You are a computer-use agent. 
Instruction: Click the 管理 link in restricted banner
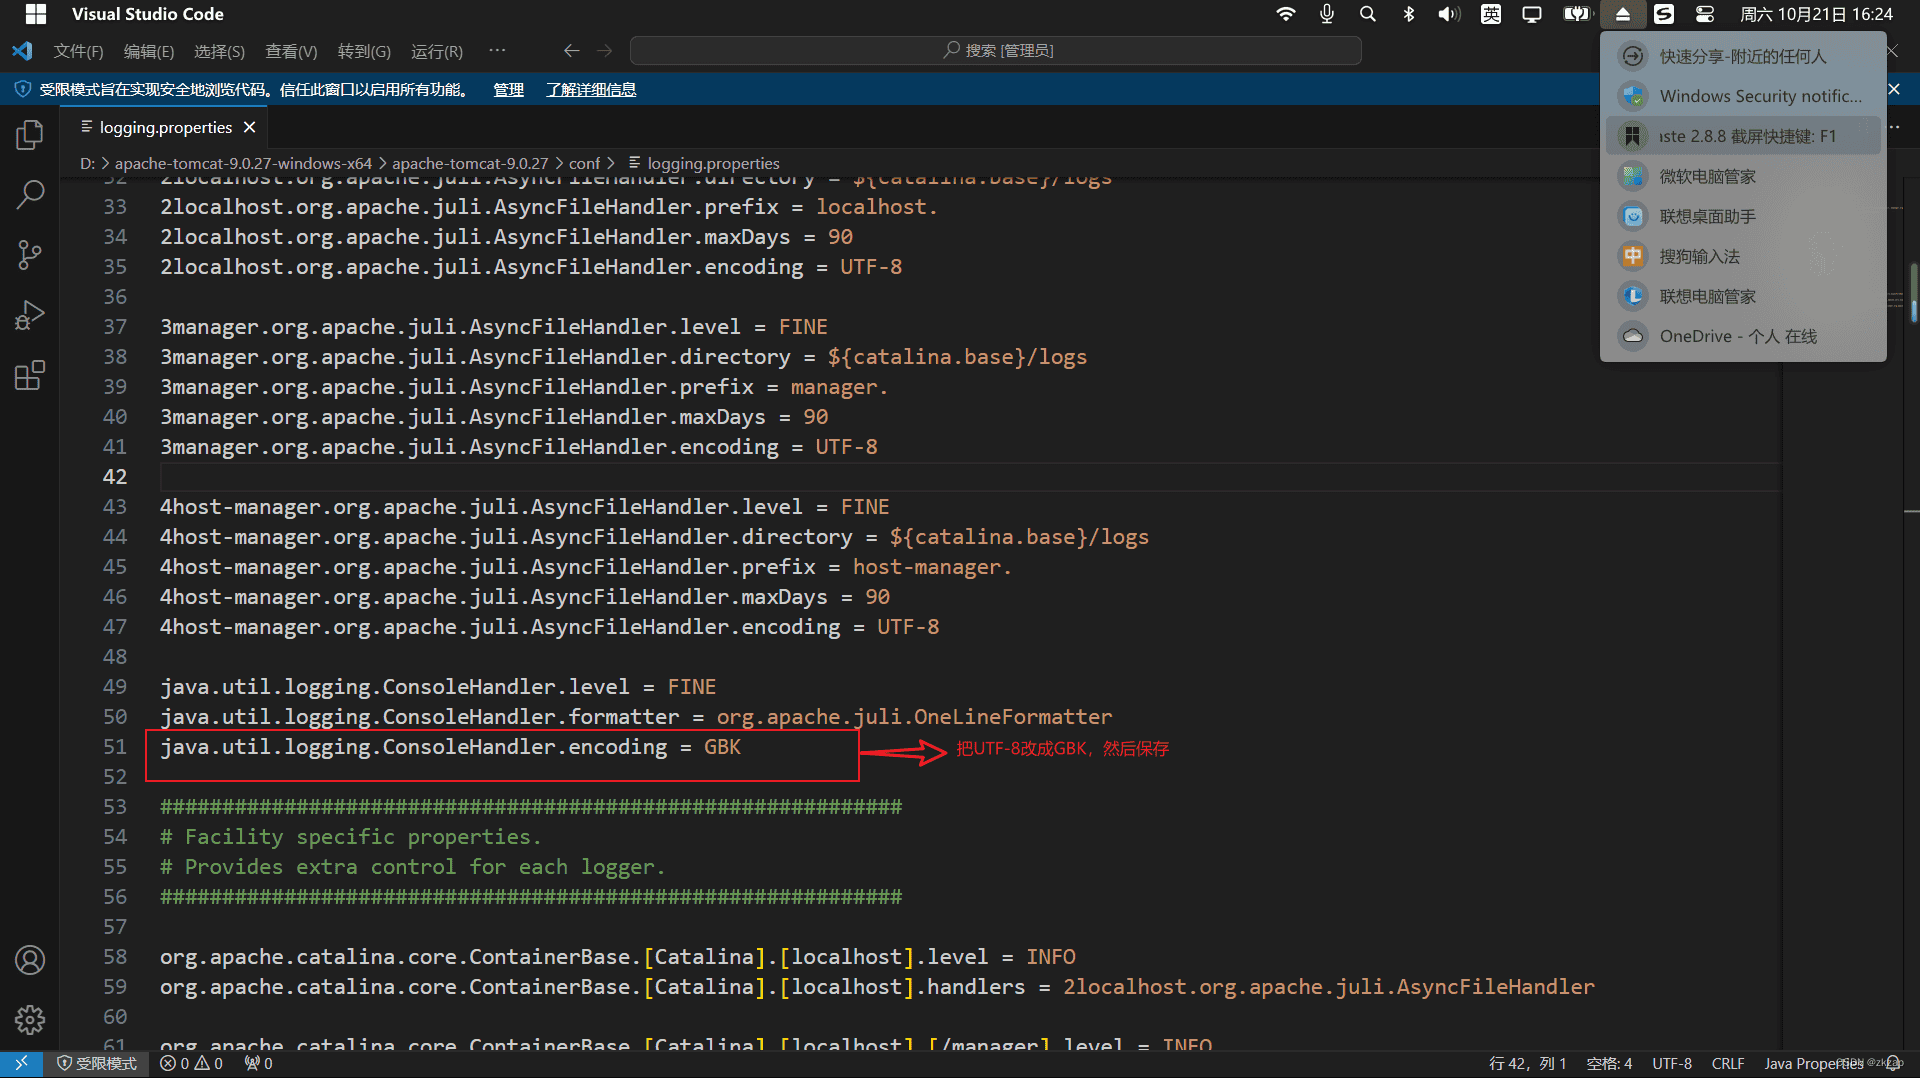pyautogui.click(x=508, y=90)
